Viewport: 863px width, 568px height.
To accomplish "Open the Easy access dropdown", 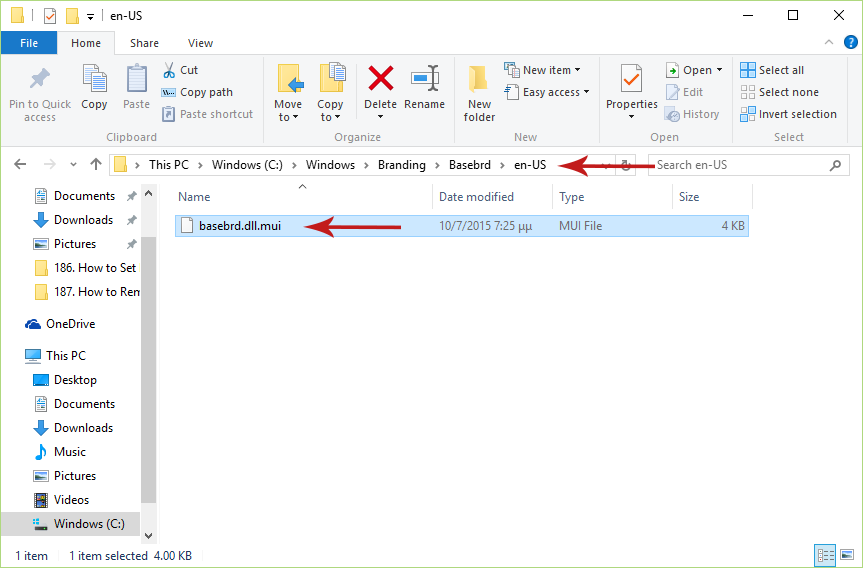I will [547, 92].
